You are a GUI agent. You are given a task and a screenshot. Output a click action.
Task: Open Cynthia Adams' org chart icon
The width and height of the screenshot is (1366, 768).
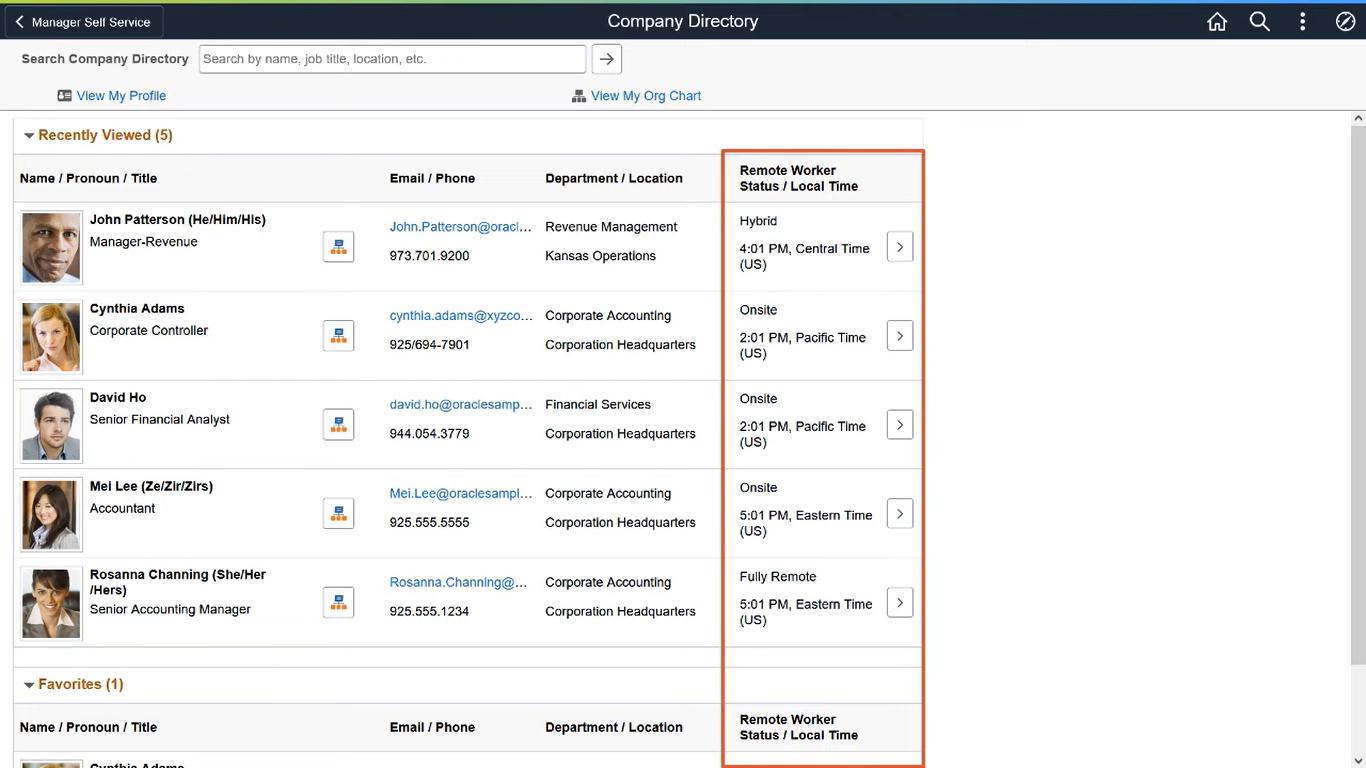click(338, 335)
